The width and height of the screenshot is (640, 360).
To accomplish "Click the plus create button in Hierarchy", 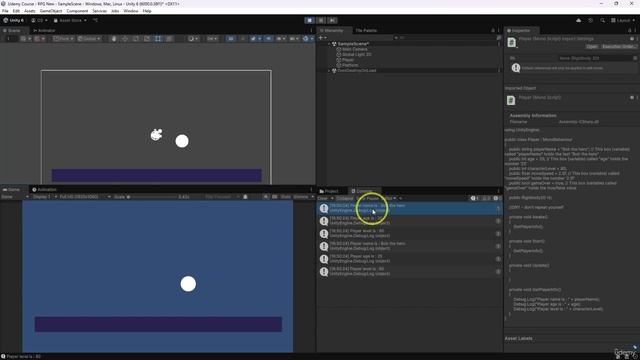I will click(x=322, y=38).
